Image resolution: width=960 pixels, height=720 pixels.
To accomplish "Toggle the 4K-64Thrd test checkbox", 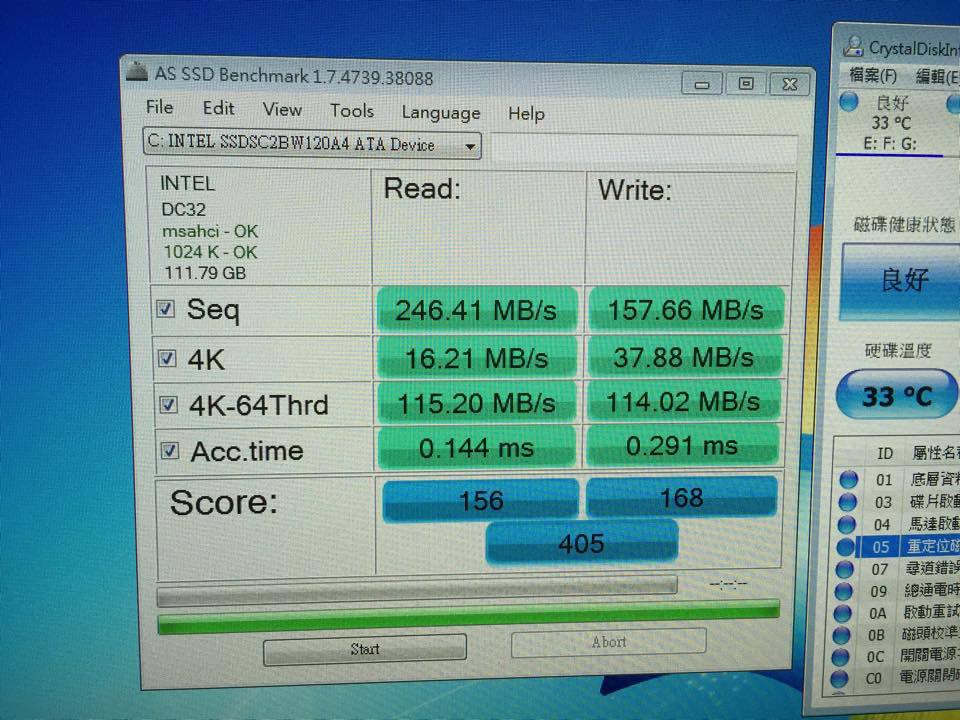I will coord(168,404).
